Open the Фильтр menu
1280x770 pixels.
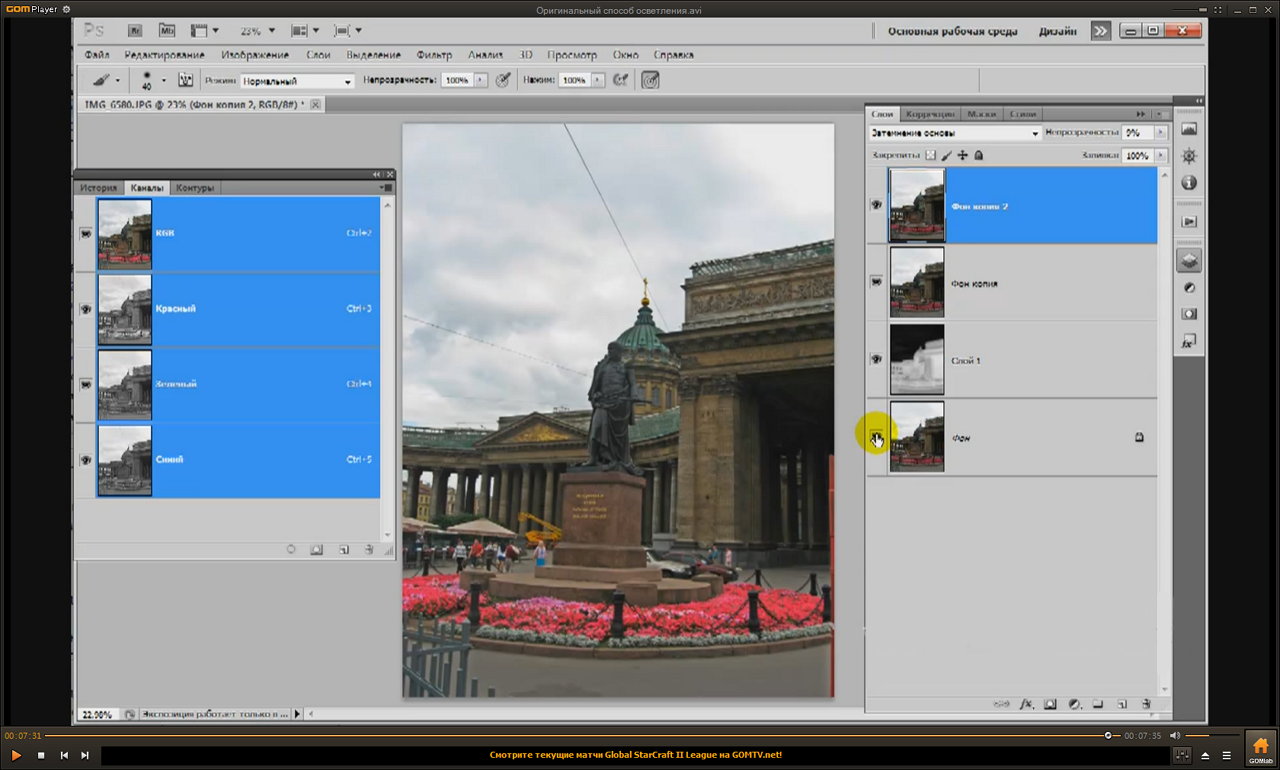[x=433, y=55]
